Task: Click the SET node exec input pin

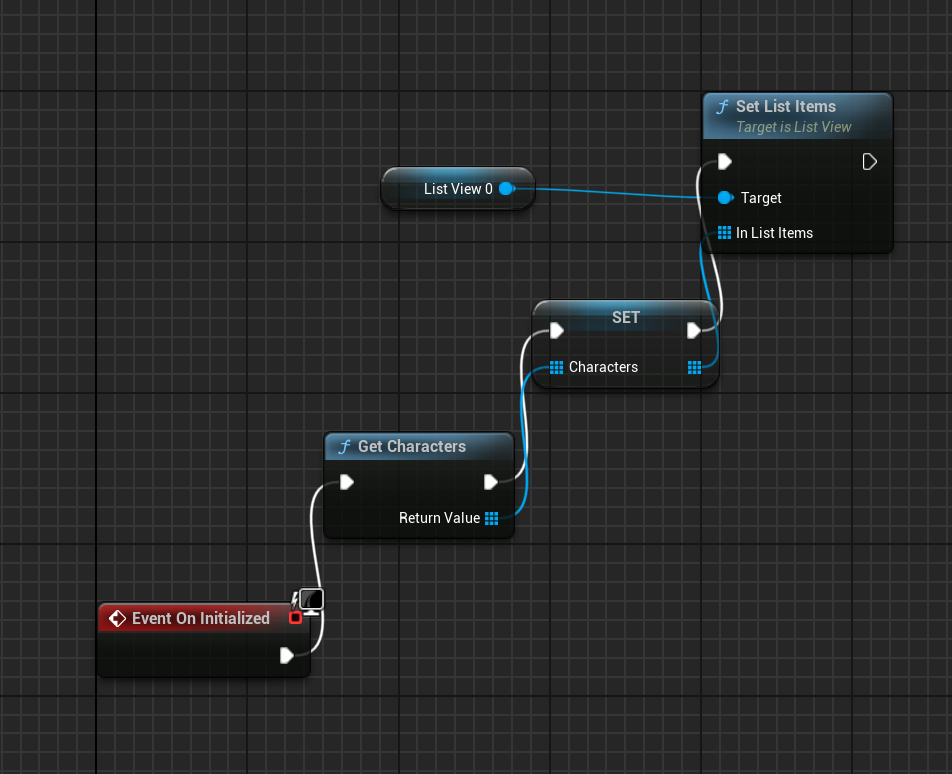Action: coord(556,331)
